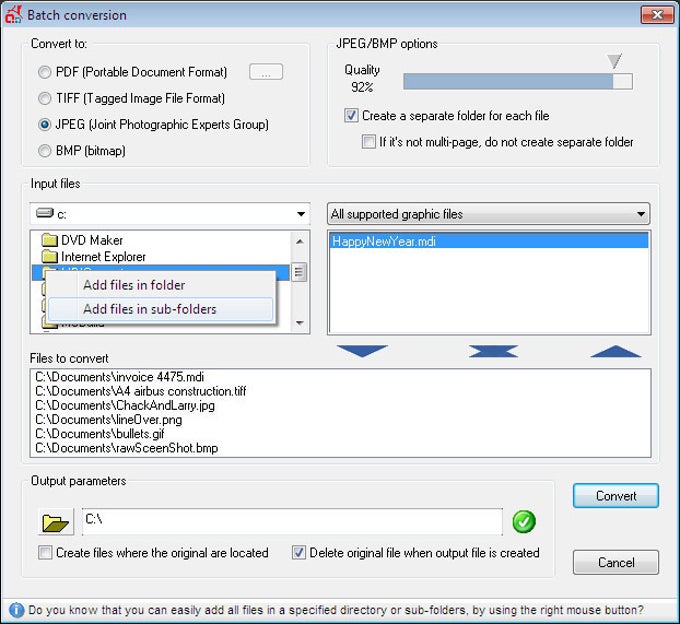Choose Add files in folder from the context menu
This screenshot has width=680, height=624.
pyautogui.click(x=160, y=285)
